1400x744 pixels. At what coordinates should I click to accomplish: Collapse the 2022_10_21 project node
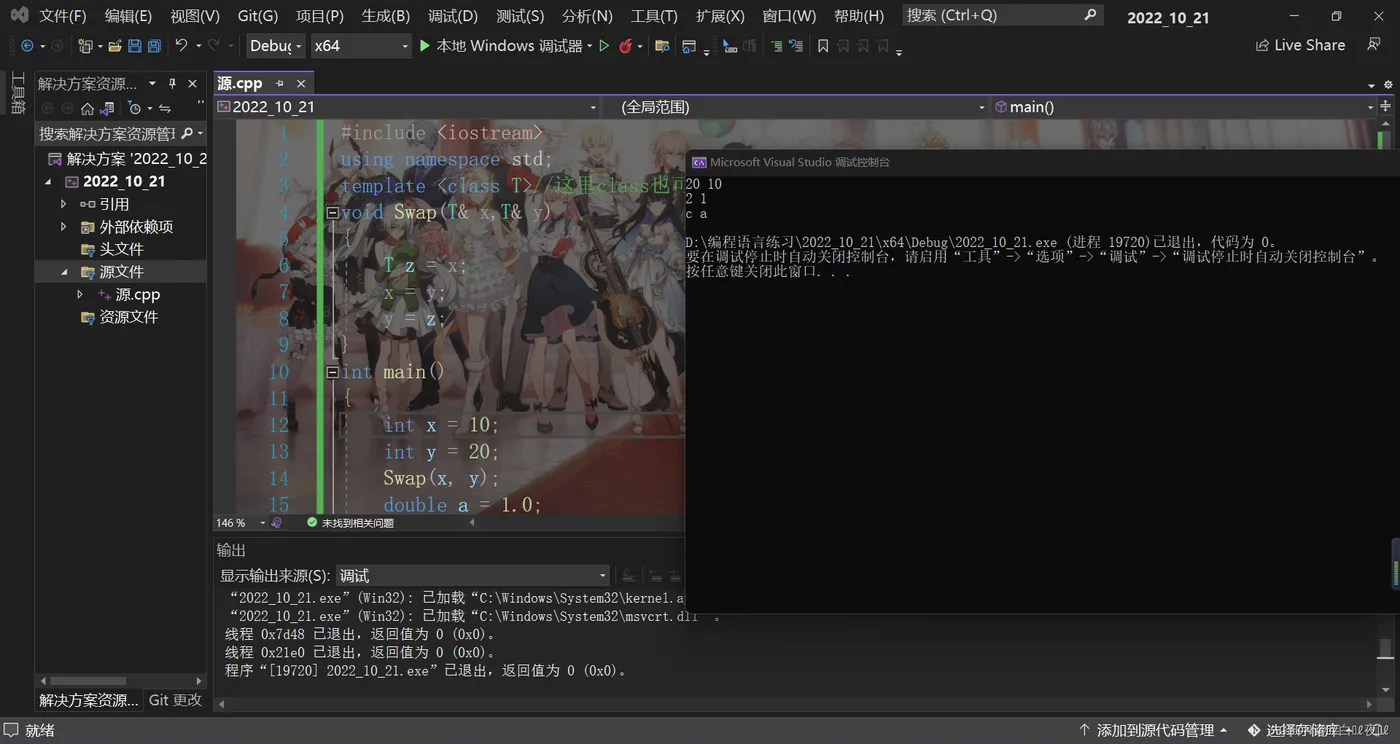[x=48, y=182]
